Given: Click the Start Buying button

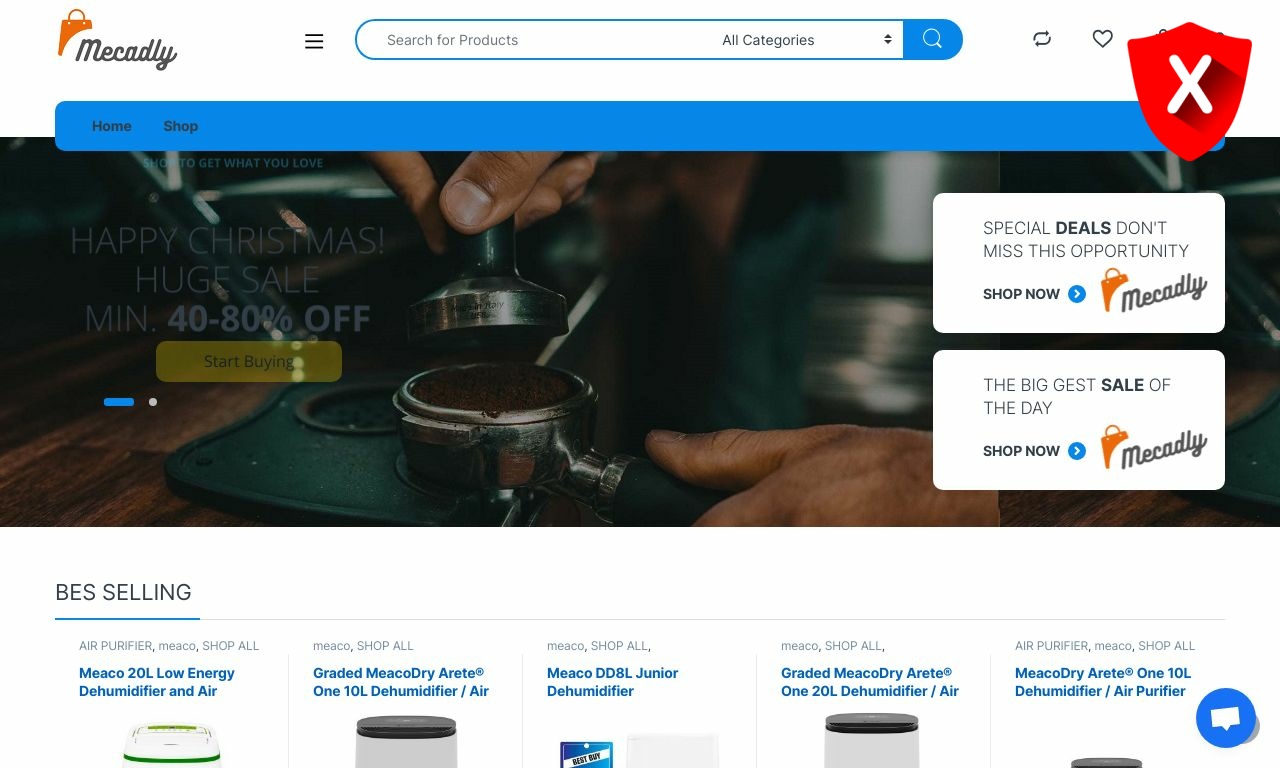Looking at the screenshot, I should pos(249,361).
